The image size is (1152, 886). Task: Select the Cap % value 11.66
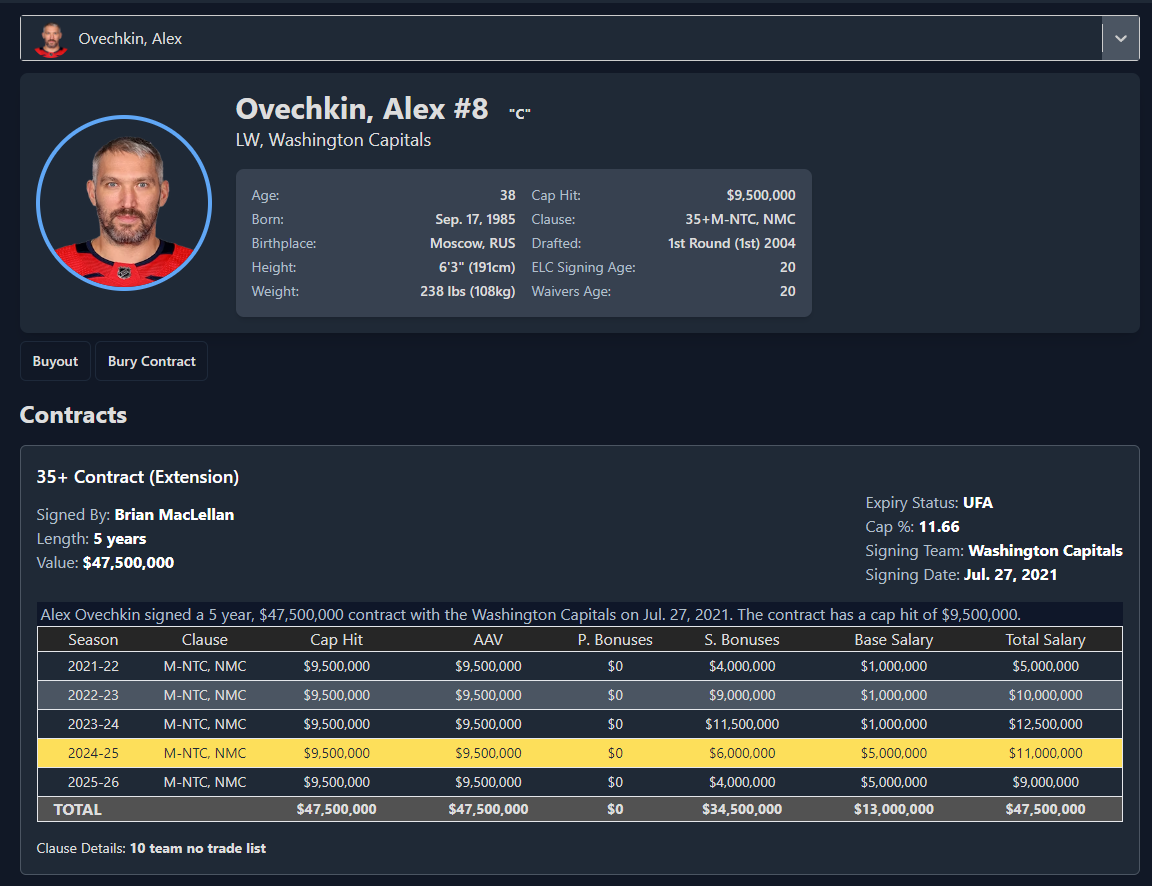(939, 527)
